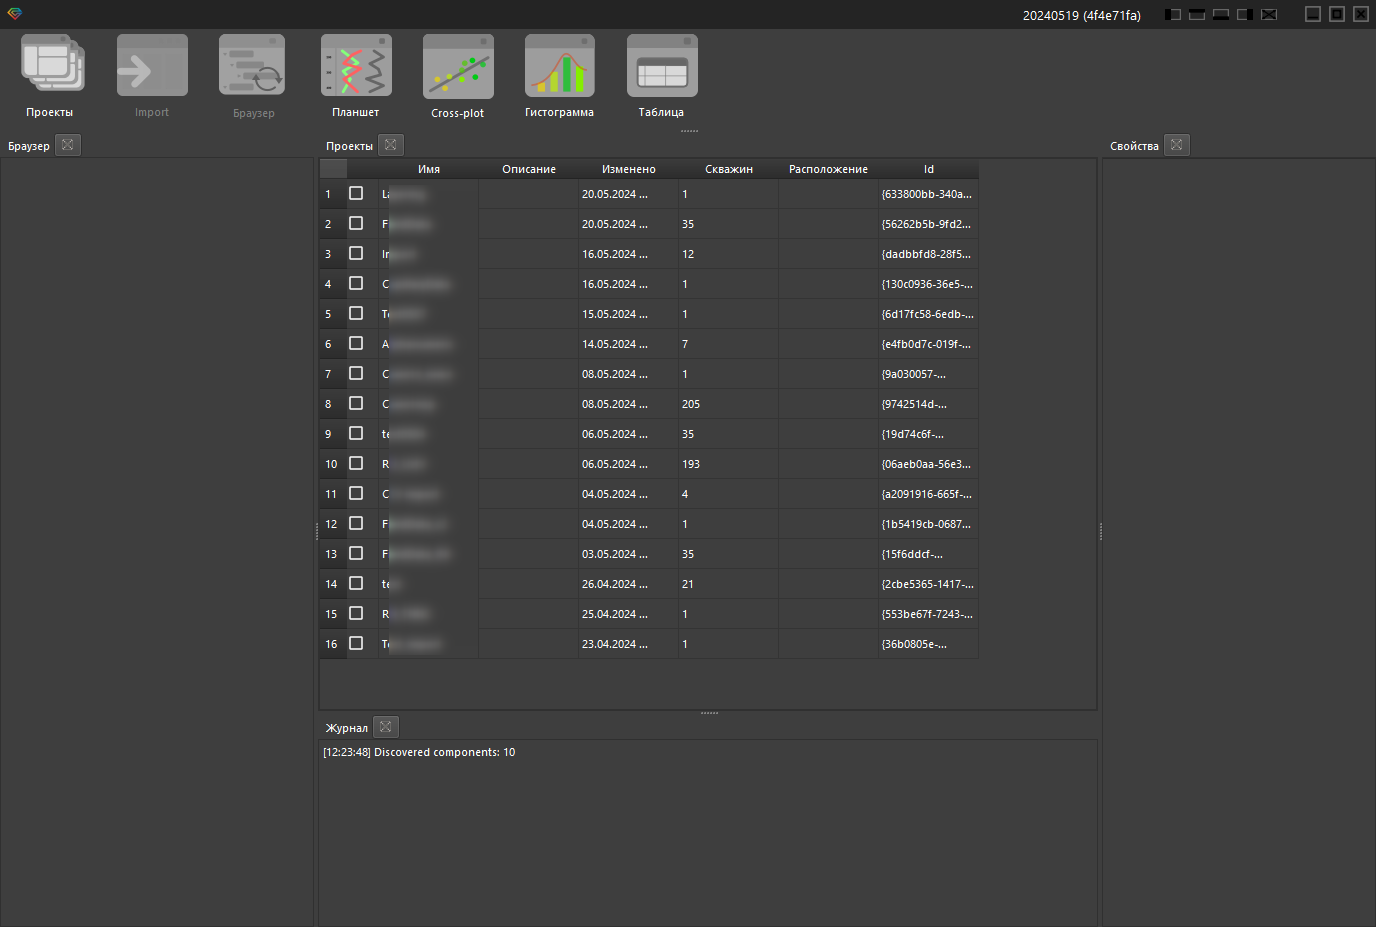This screenshot has height=927, width=1376.
Task: Open the Cross-plot tool
Action: pyautogui.click(x=458, y=66)
